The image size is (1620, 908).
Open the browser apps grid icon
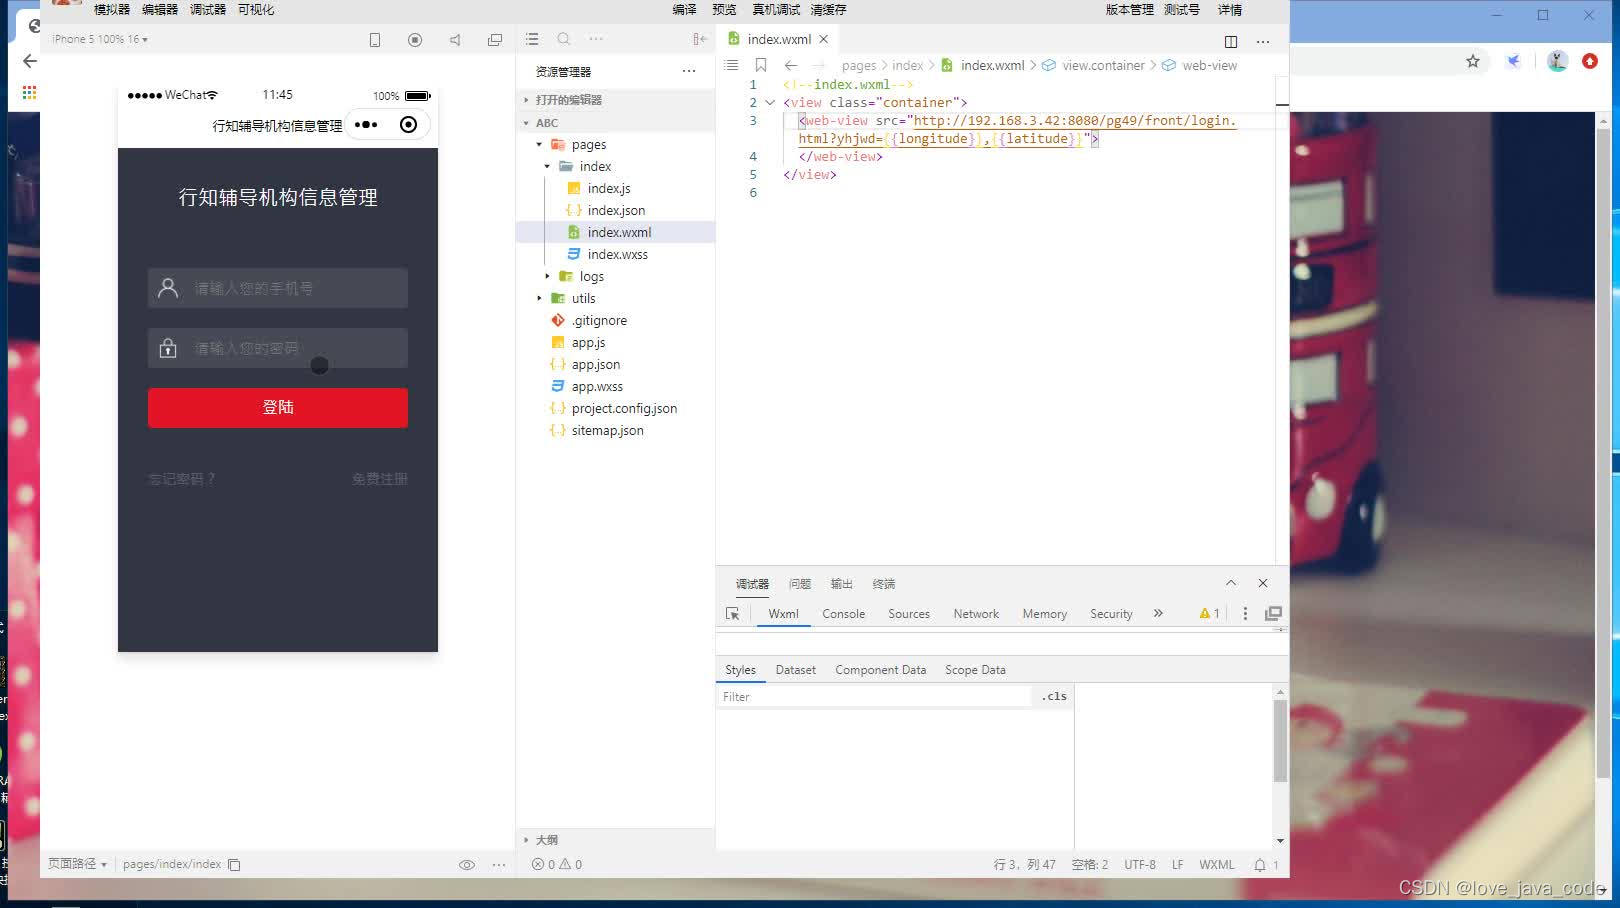coord(29,93)
